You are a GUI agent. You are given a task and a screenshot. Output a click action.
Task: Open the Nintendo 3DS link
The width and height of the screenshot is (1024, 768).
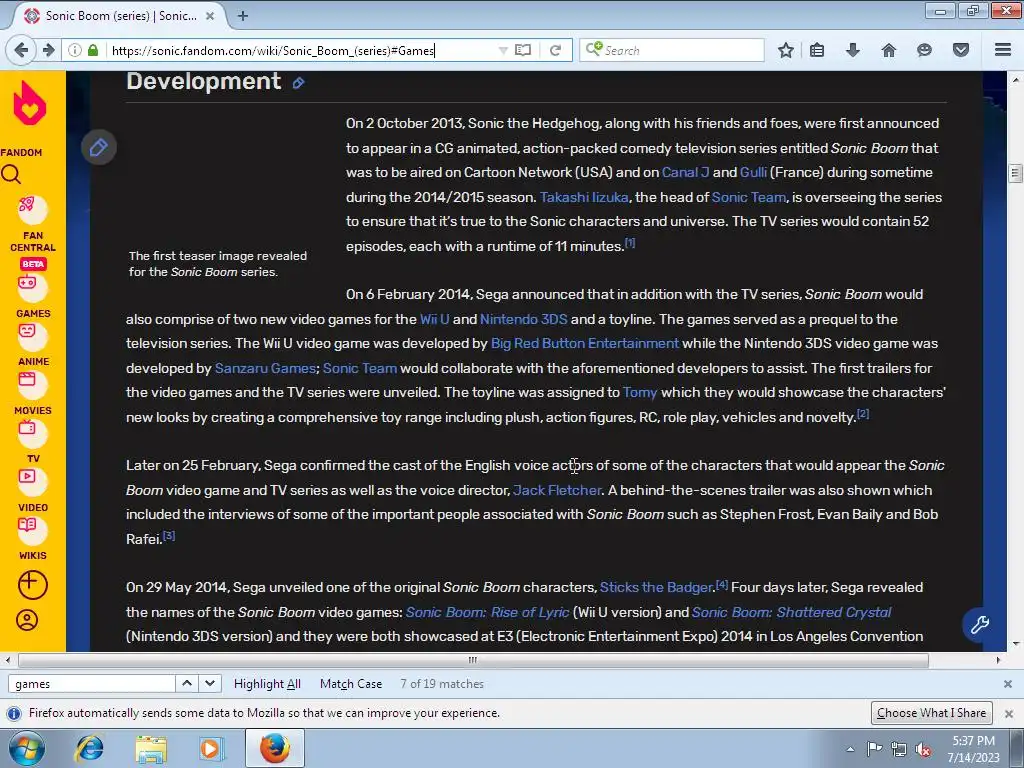(x=524, y=319)
